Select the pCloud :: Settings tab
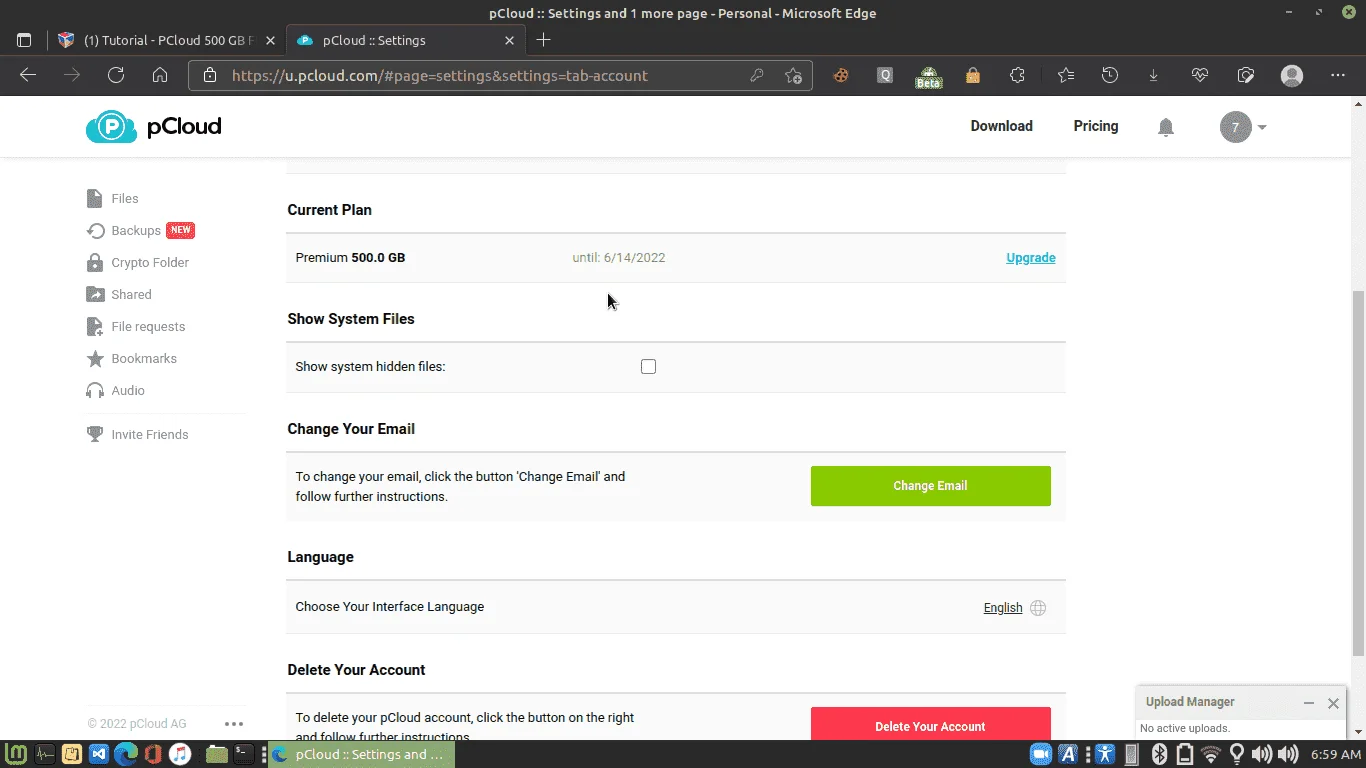 (x=405, y=40)
